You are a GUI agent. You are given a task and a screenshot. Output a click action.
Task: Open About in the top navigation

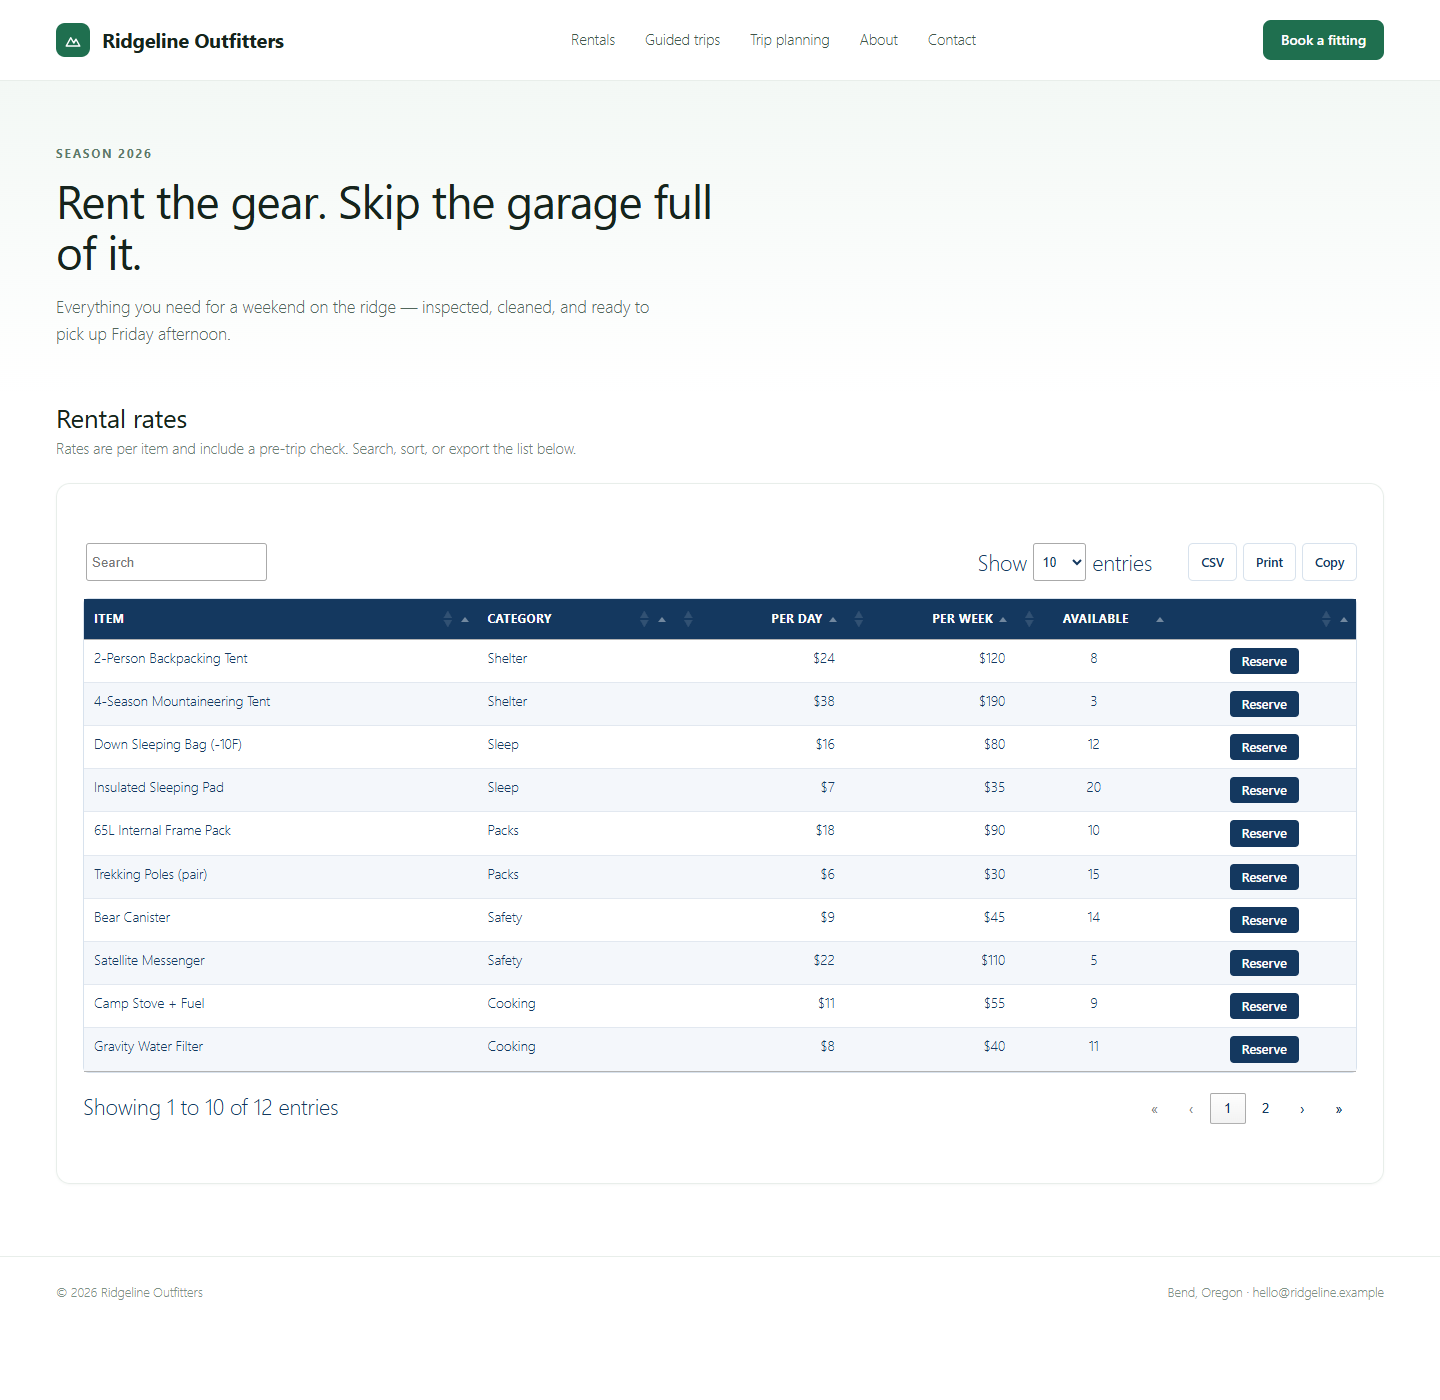(x=879, y=40)
